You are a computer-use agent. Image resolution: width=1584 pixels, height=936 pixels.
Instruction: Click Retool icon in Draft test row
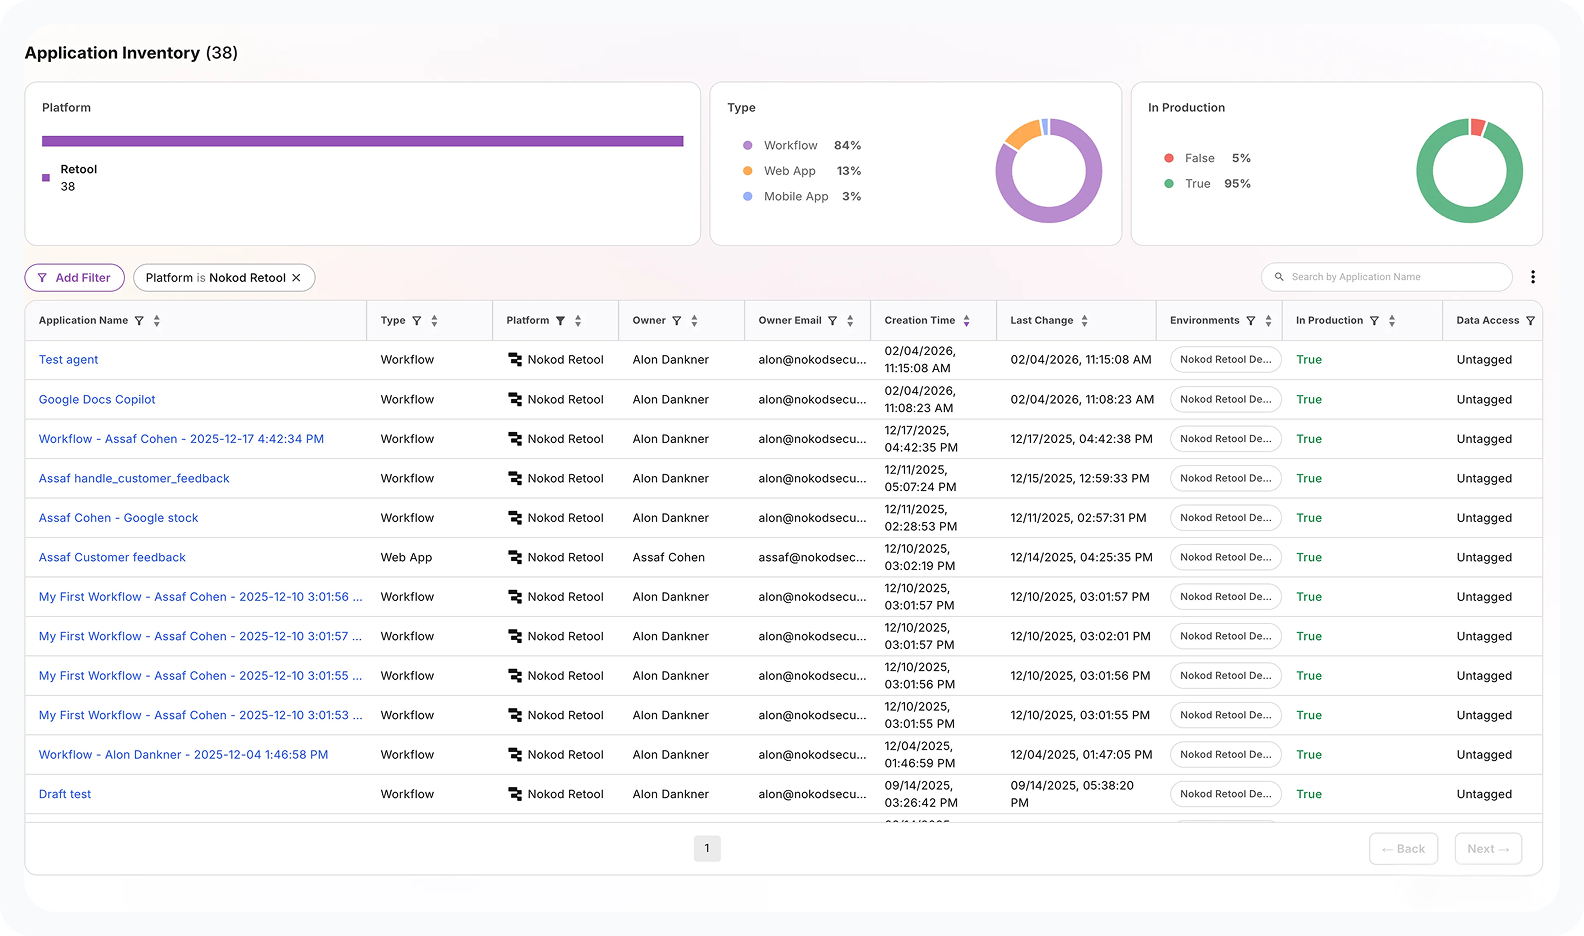click(x=515, y=794)
